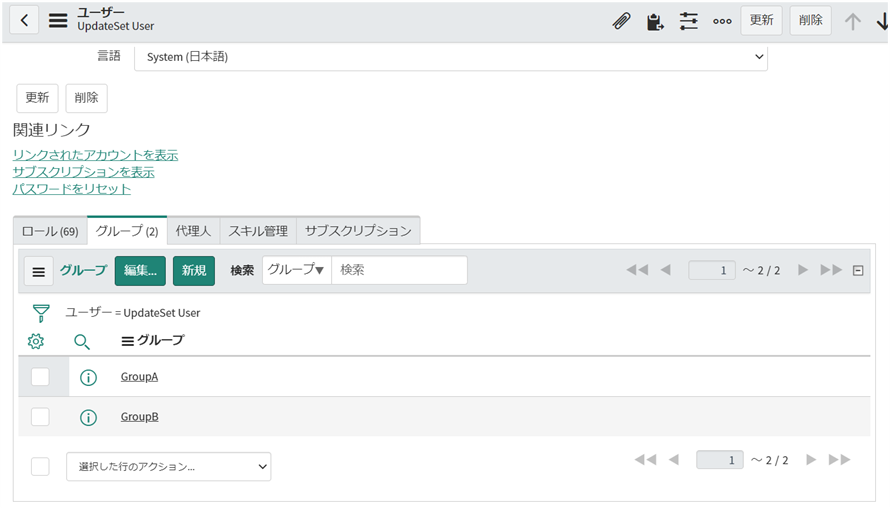Check the GroupB row checkbox

[40, 417]
